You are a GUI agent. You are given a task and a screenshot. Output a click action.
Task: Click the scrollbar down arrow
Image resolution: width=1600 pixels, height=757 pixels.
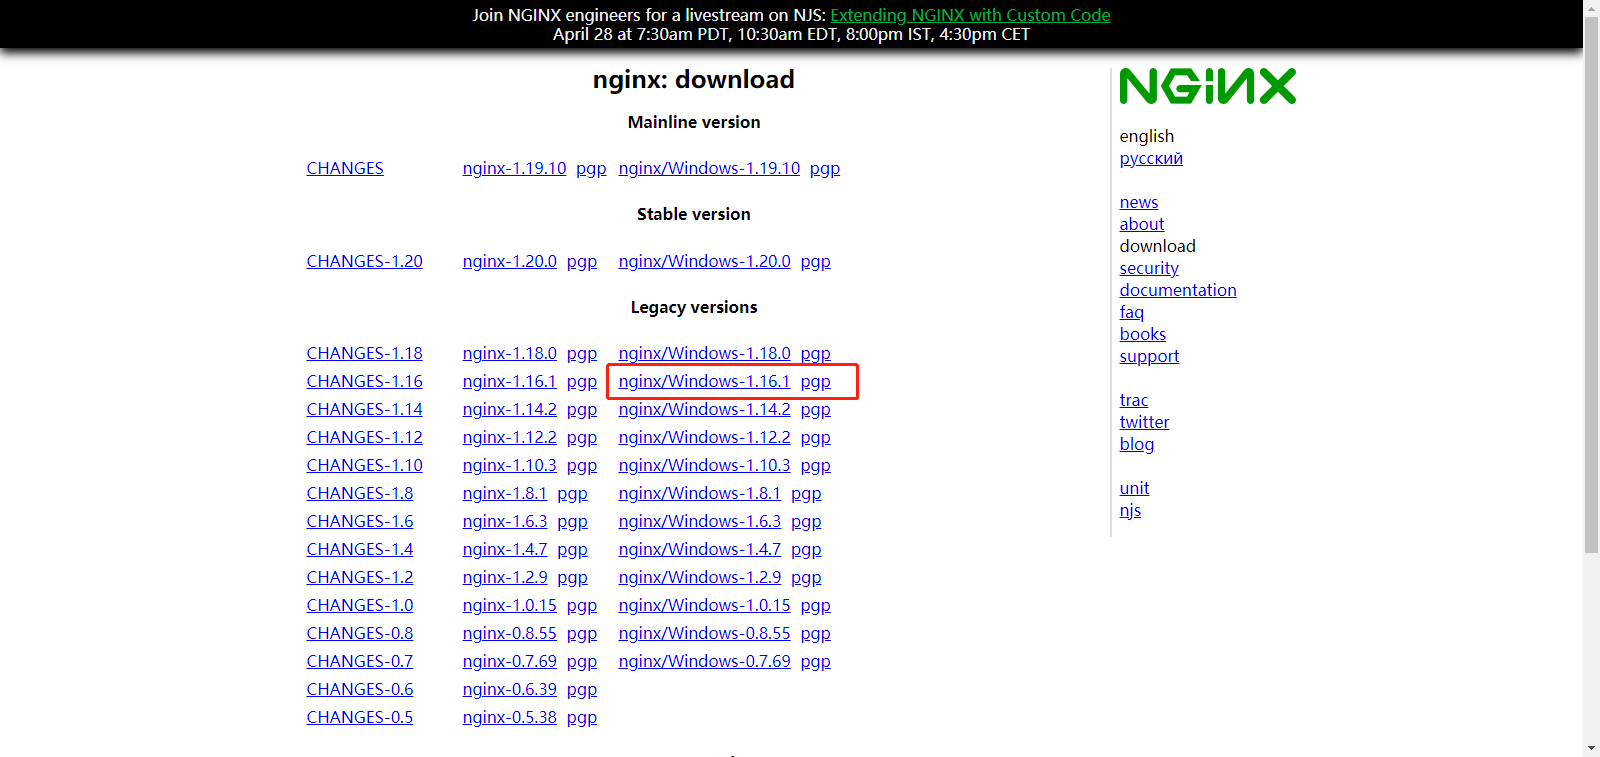pos(1591,748)
